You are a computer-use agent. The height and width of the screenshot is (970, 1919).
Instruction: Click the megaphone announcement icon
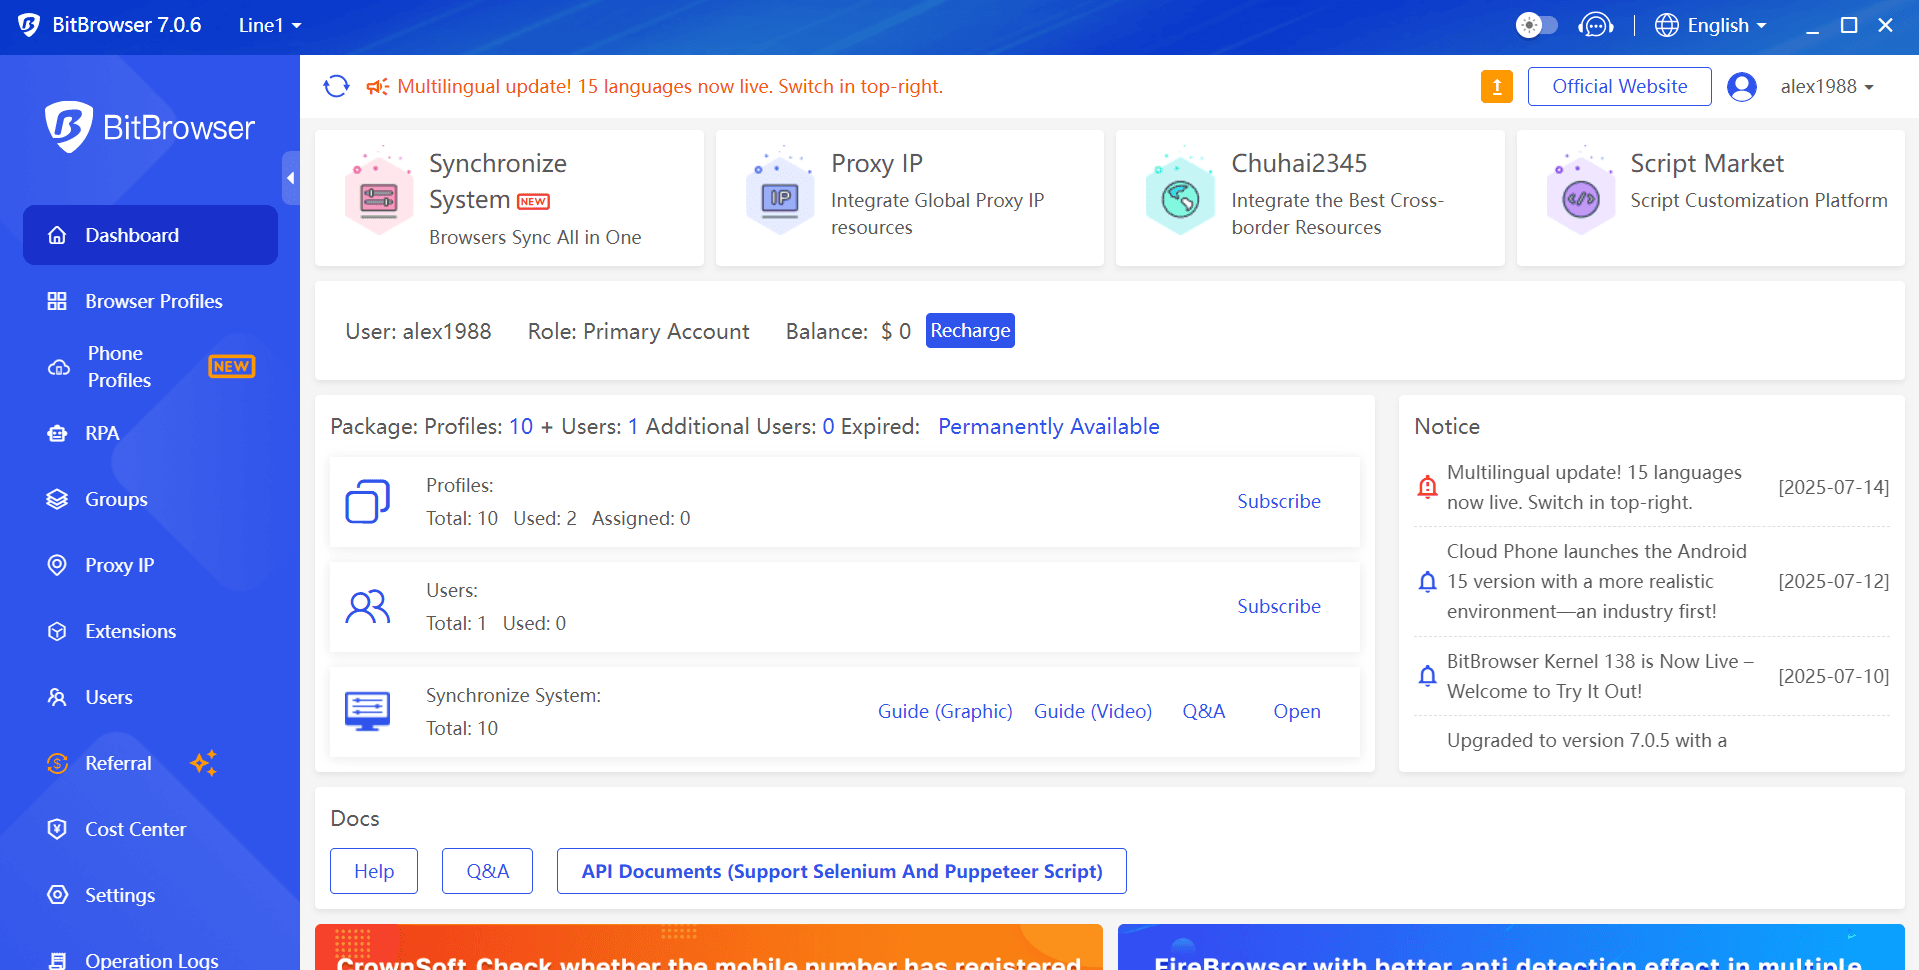(x=377, y=87)
